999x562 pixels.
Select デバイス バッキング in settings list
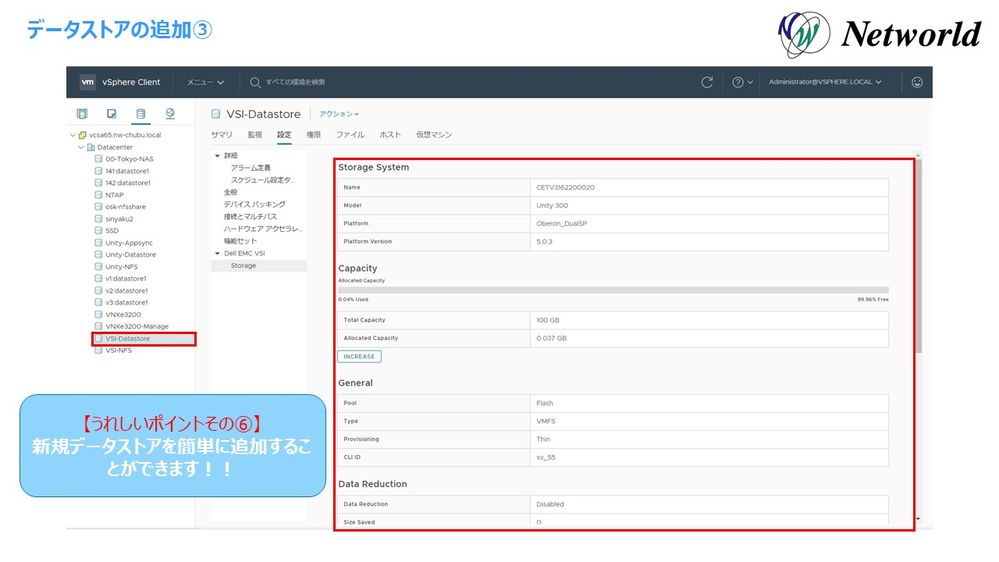[254, 205]
